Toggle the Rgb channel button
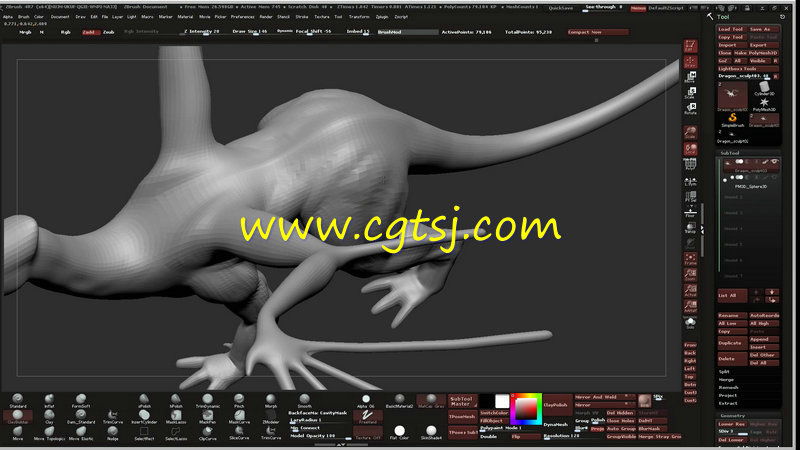The image size is (800, 450). tap(65, 32)
